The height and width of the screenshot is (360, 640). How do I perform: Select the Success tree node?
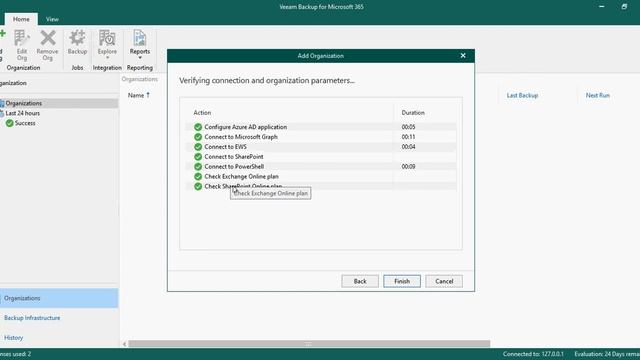[x=25, y=123]
